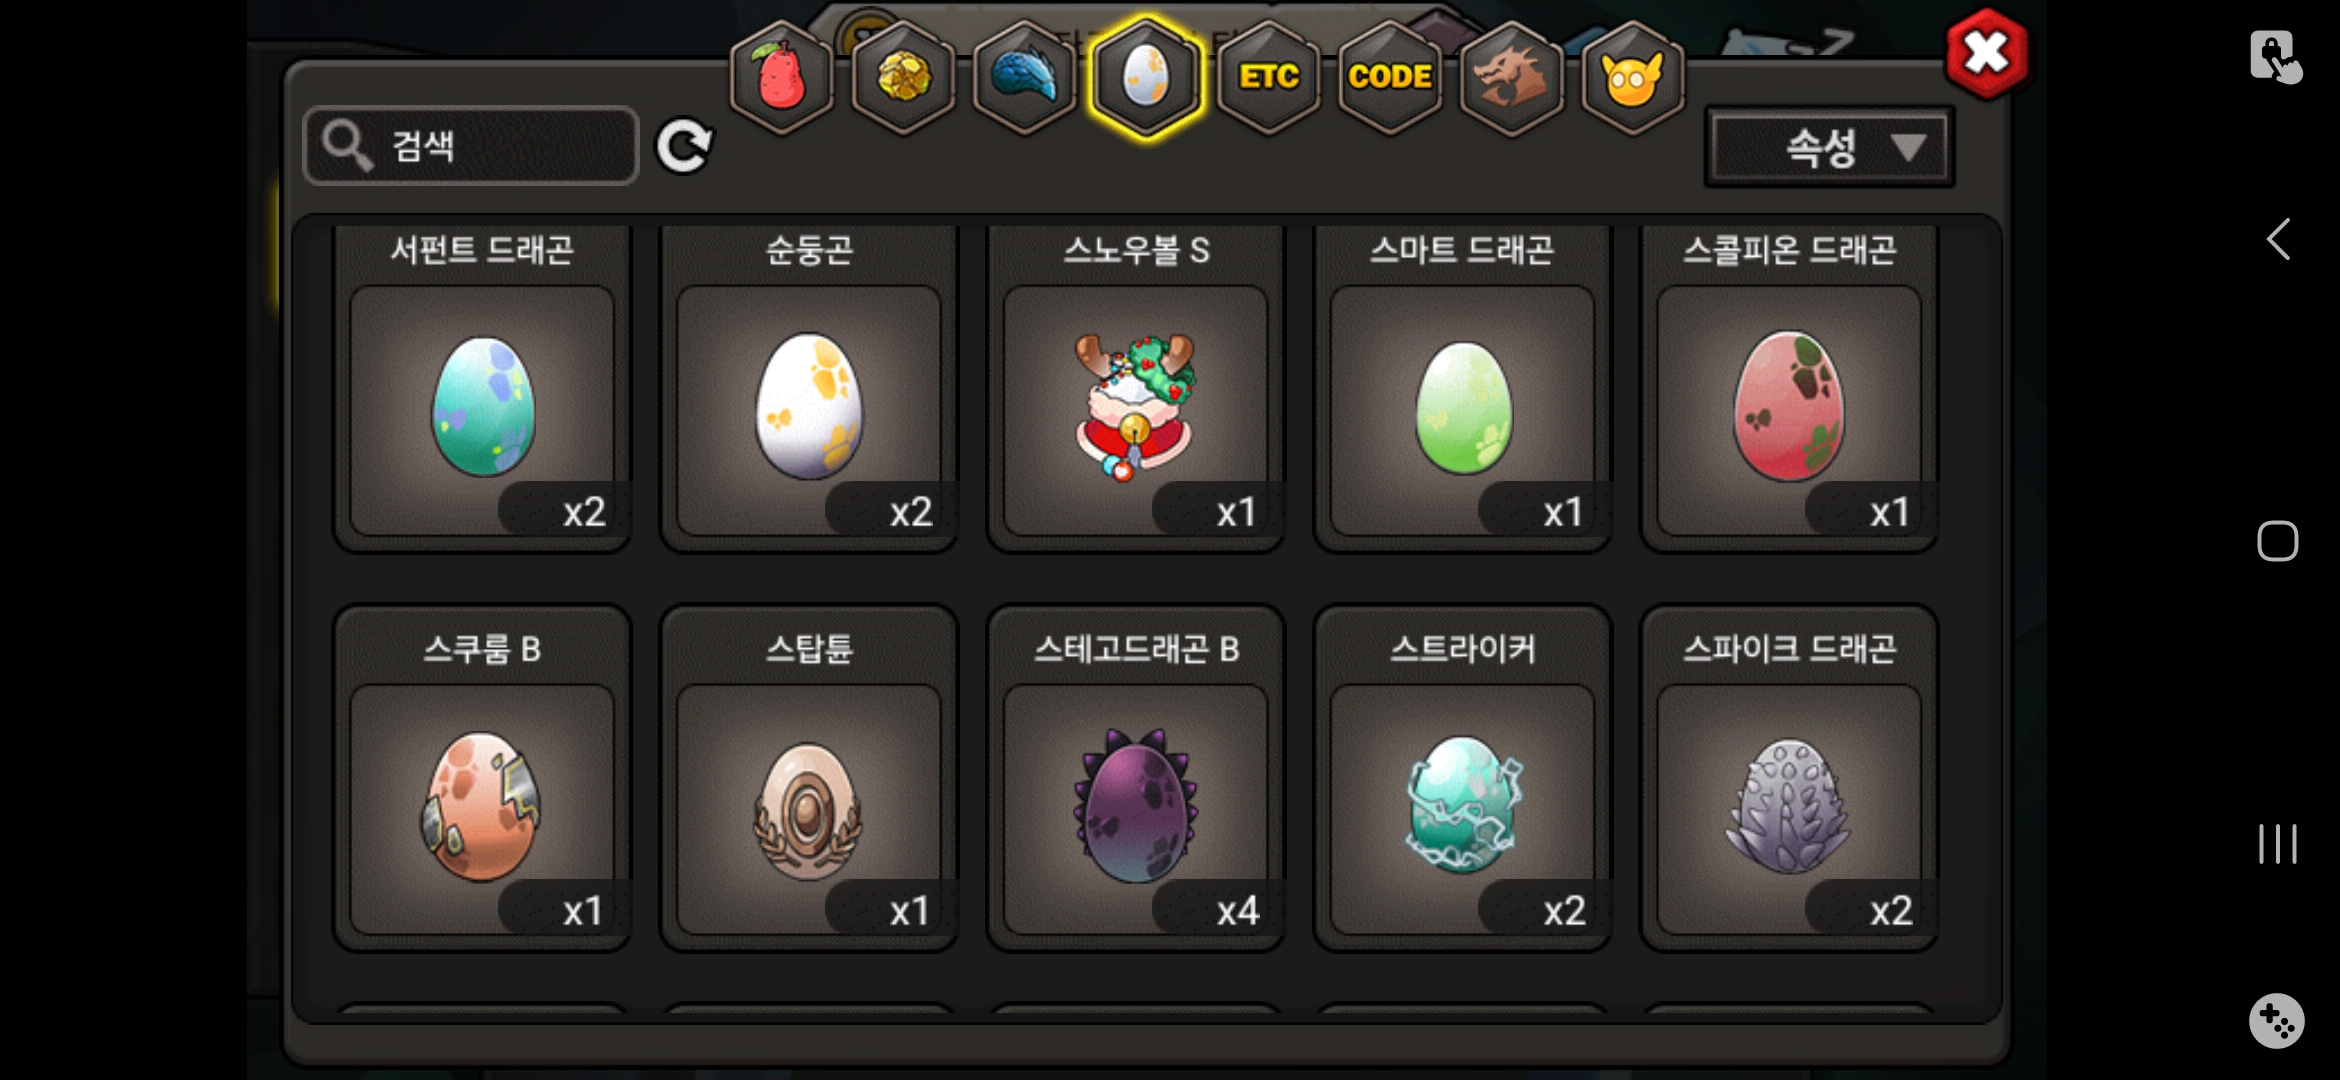
Task: Select the brown dragon head tab
Action: tap(1511, 78)
